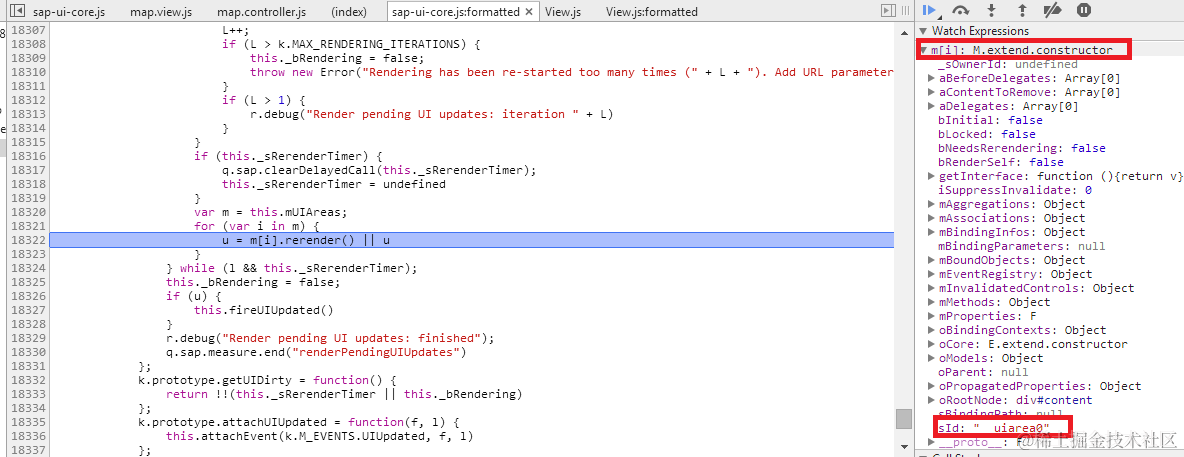Expand oRootNode div#content entry
This screenshot has height=457, width=1184.
click(x=932, y=400)
